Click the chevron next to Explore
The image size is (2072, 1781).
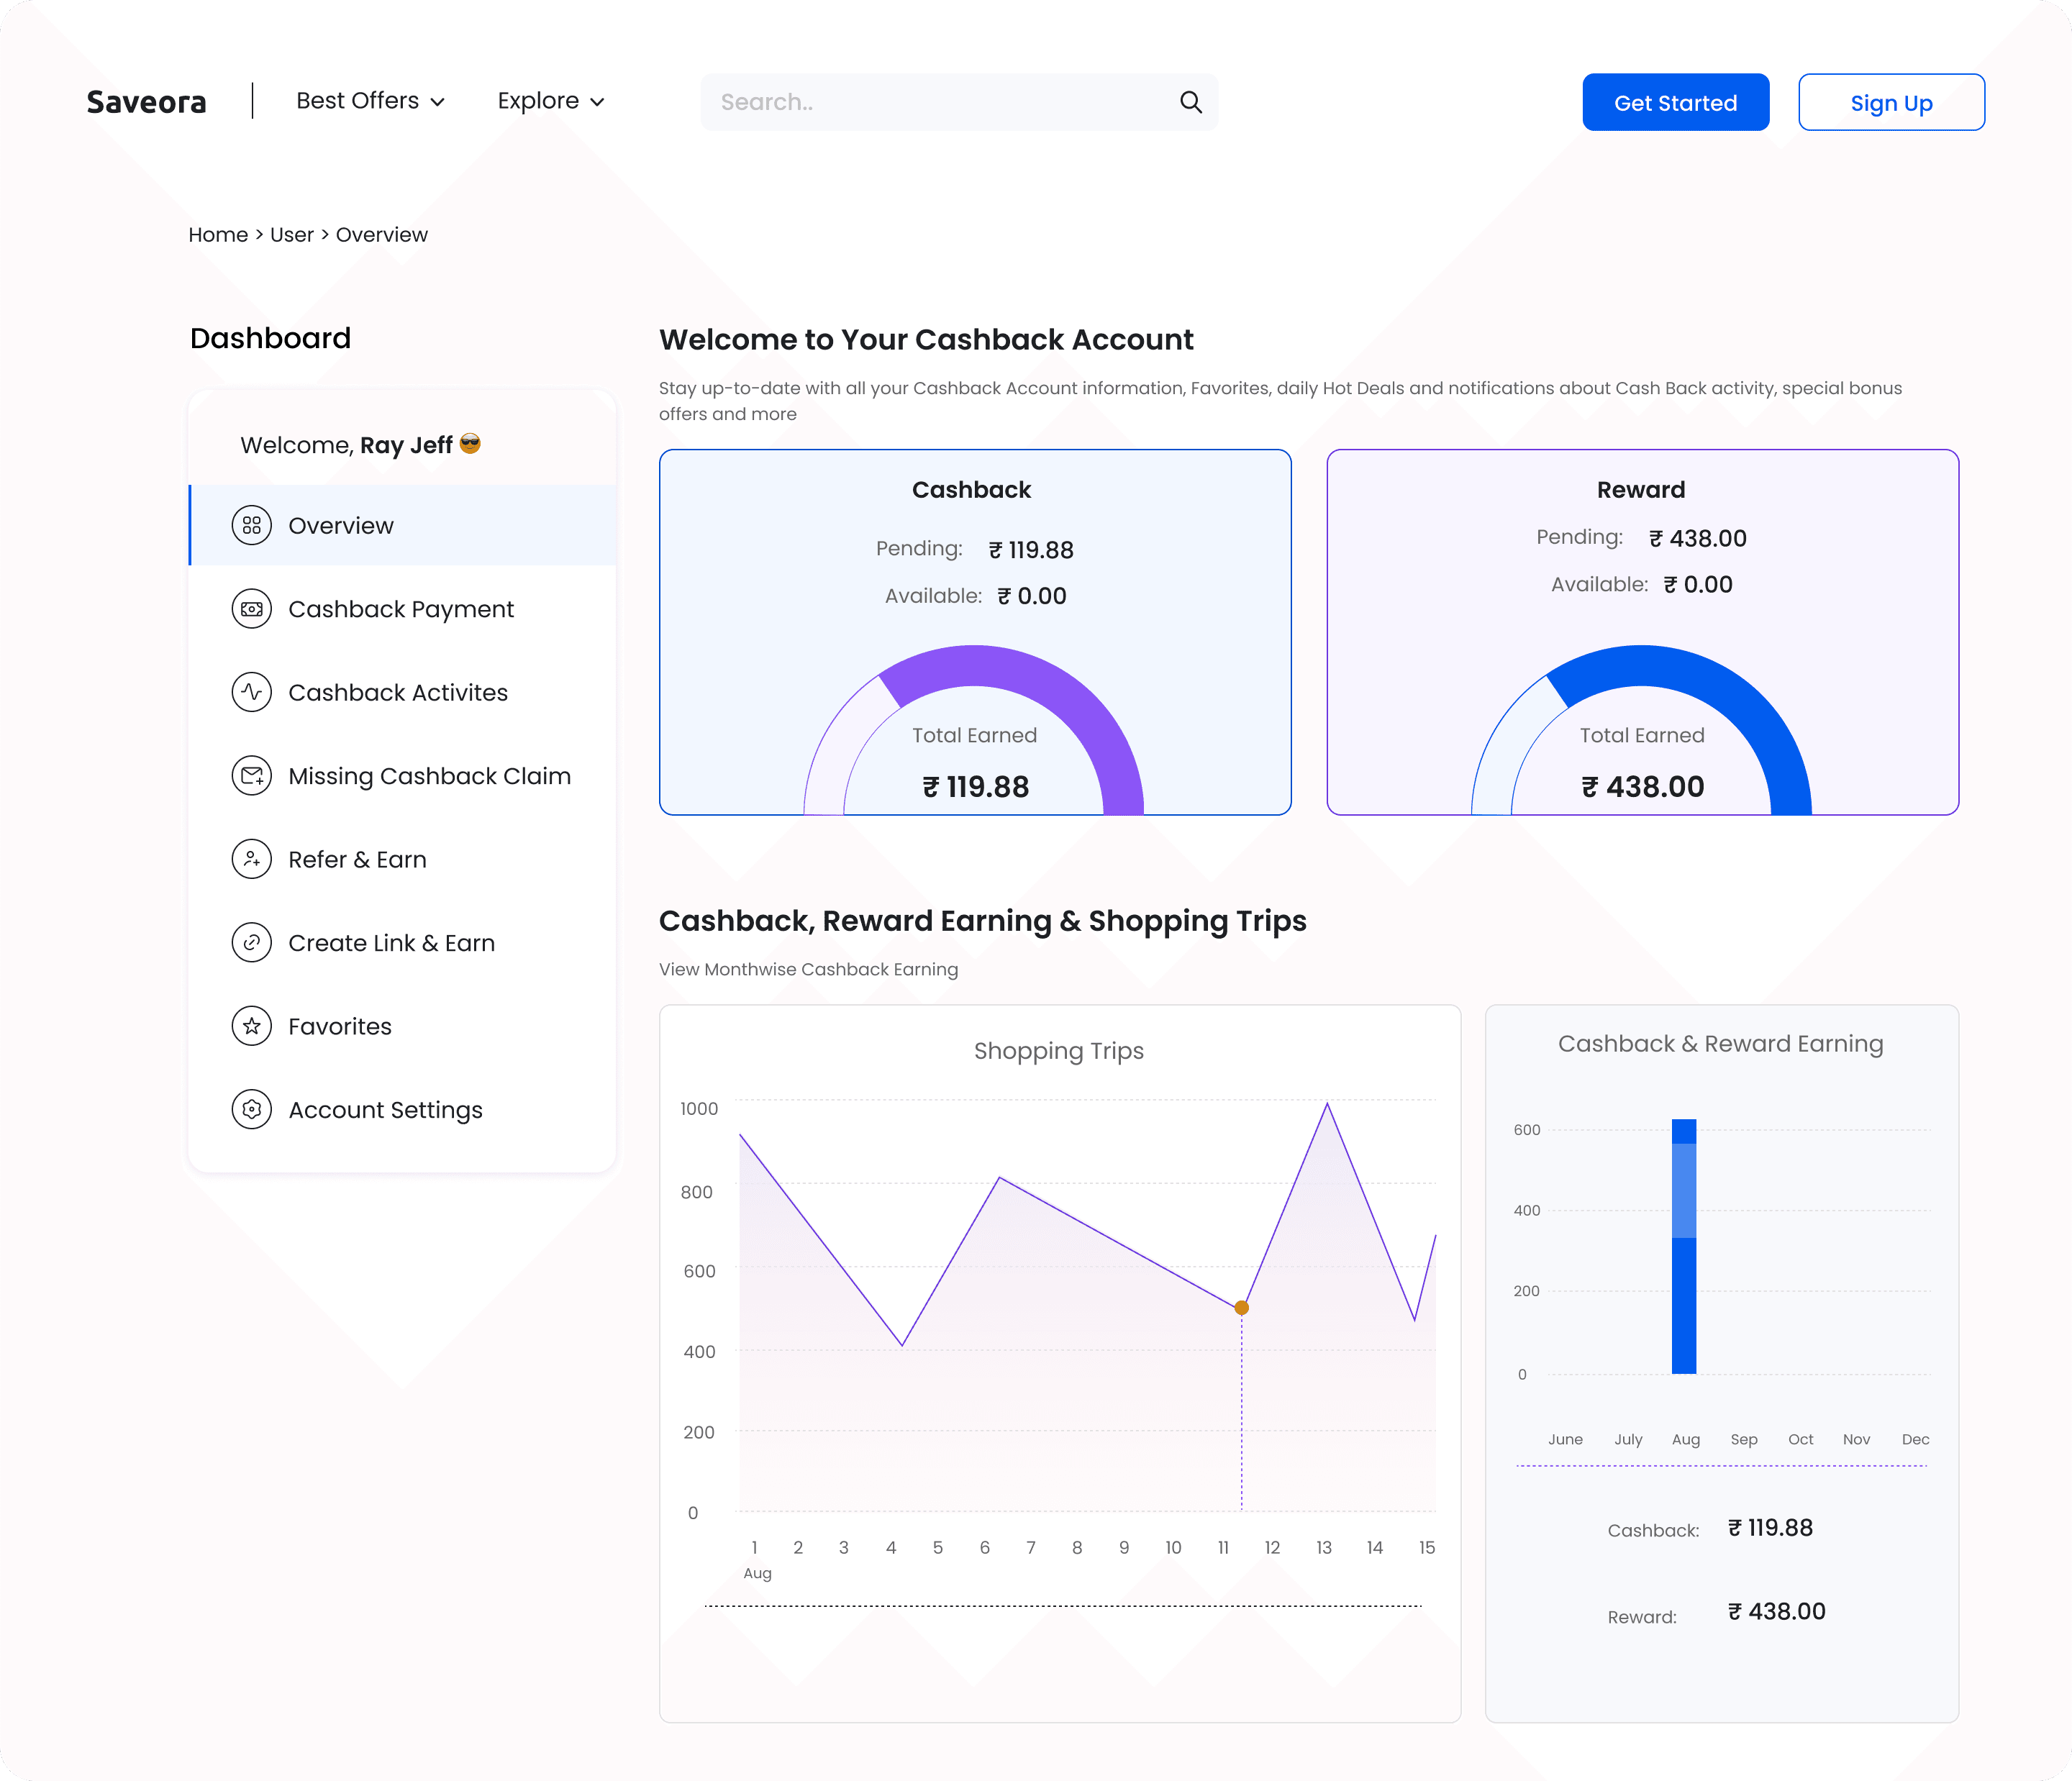click(x=598, y=102)
